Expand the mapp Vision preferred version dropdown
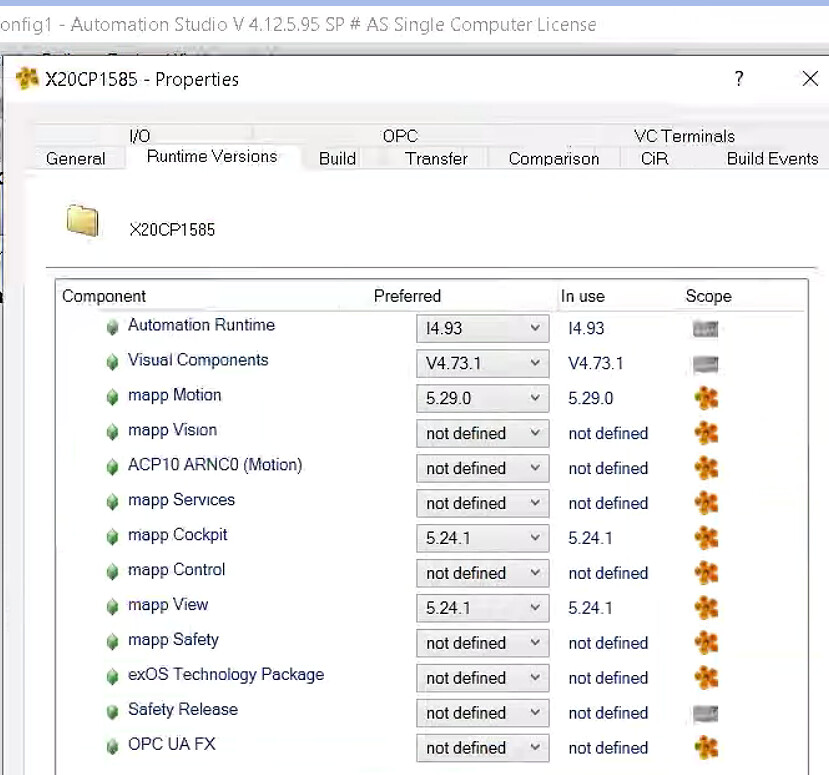The image size is (829, 775). pyautogui.click(x=482, y=433)
